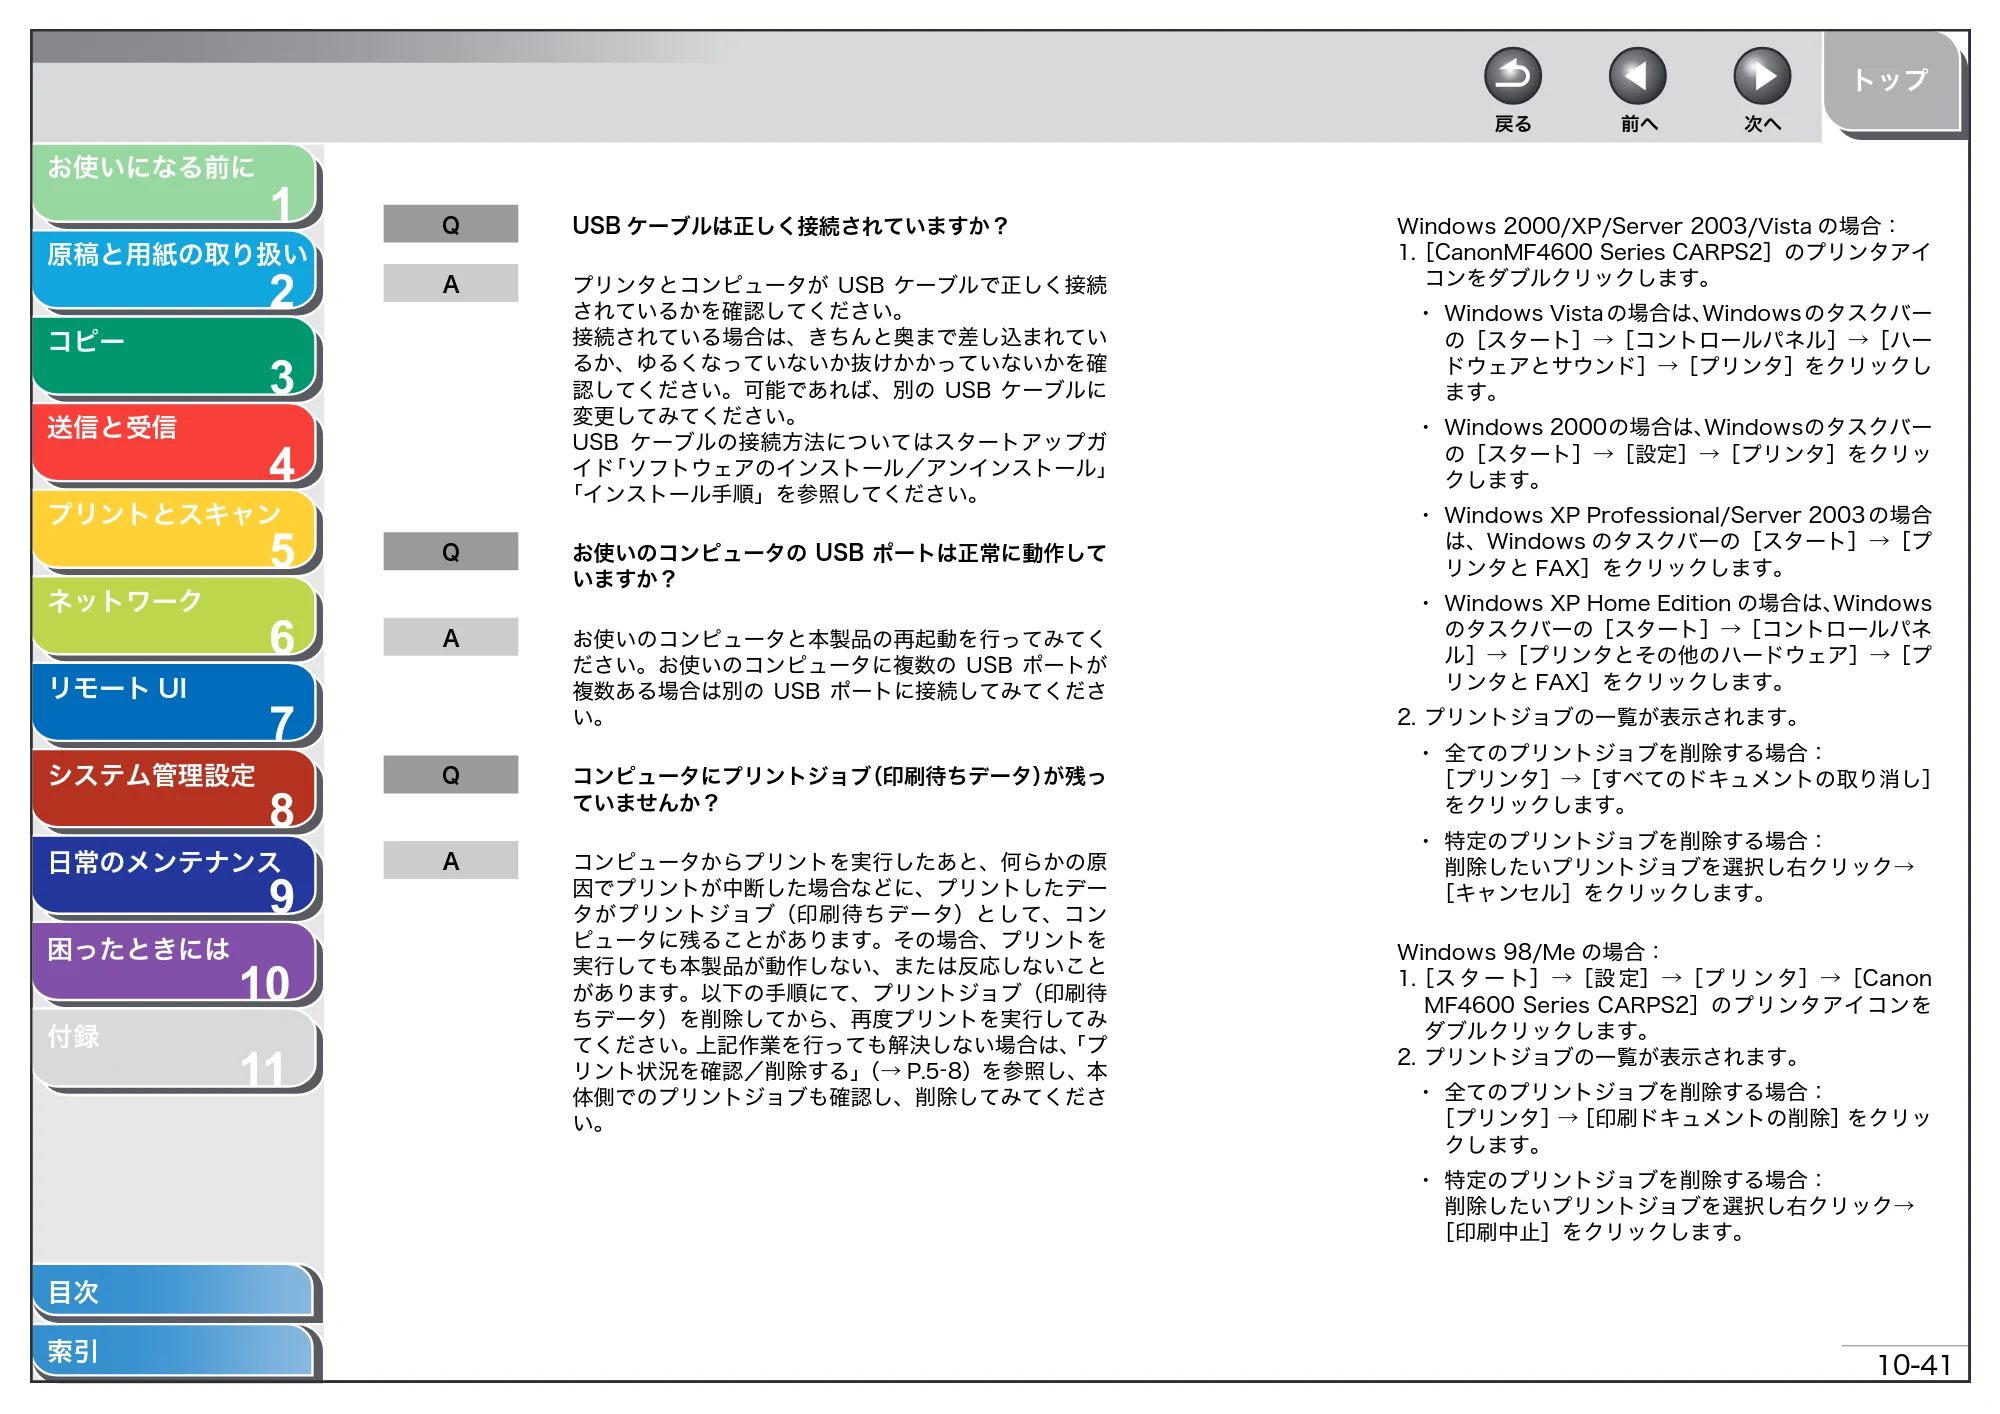Click the page number 10-41
Image resolution: width=2000 pixels, height=1414 pixels.
[1914, 1365]
